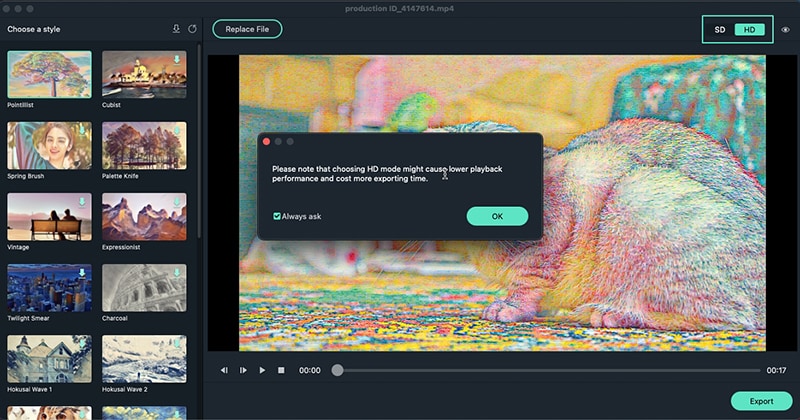The height and width of the screenshot is (420, 800).
Task: Step back one frame
Action: (224, 370)
